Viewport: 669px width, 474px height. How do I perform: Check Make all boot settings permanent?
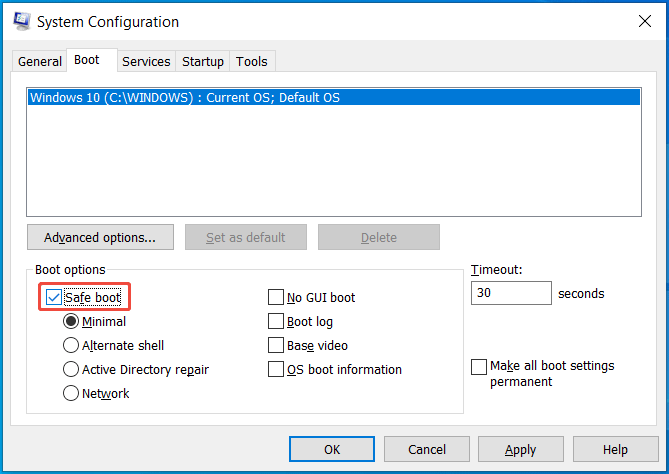[x=479, y=367]
